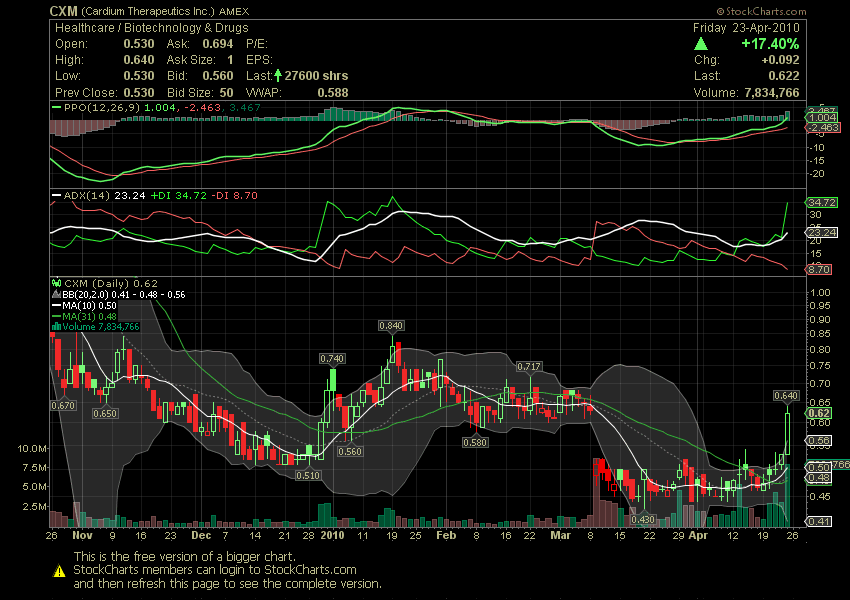
Task: Click the 0.41 lower band axis tag
Action: [x=819, y=521]
